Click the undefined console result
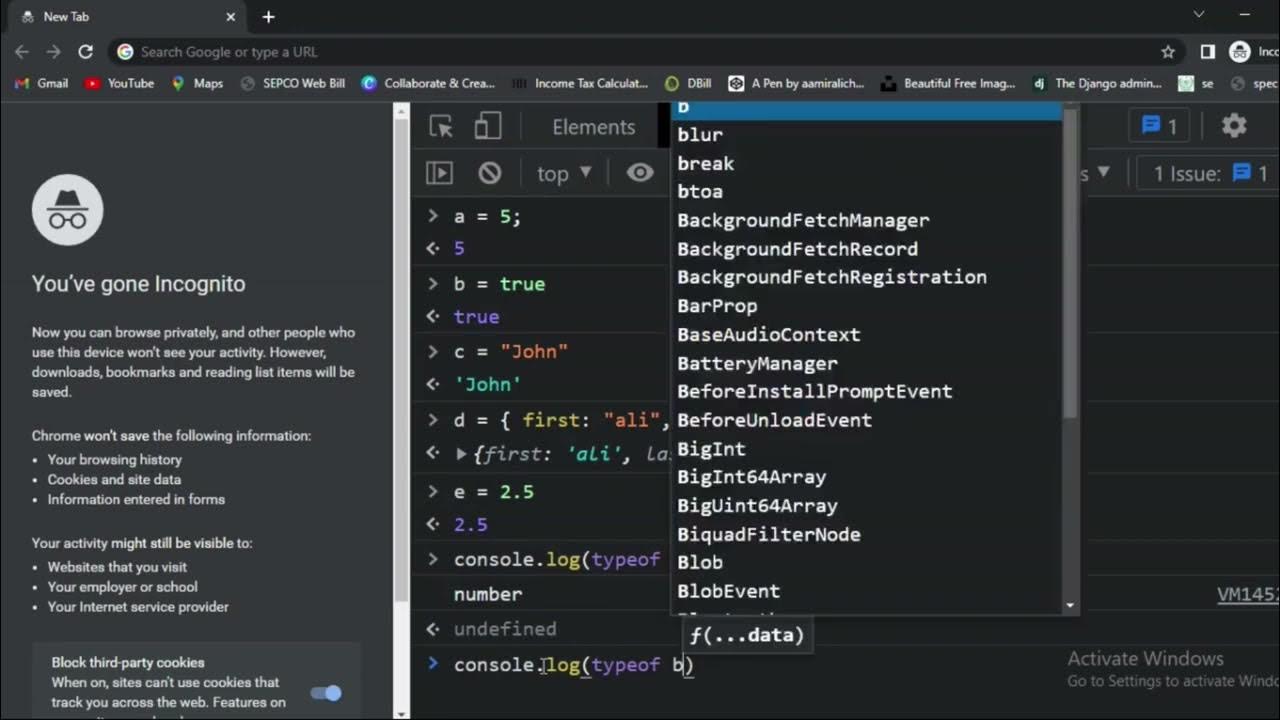This screenshot has width=1280, height=720. click(x=504, y=629)
